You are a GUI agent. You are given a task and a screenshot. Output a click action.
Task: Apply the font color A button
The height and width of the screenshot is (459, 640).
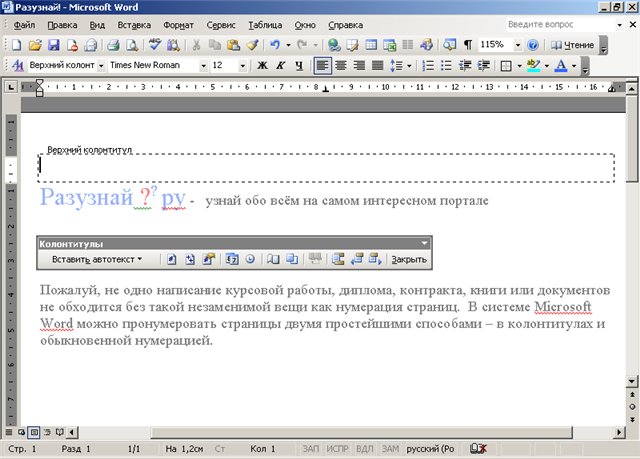coord(561,65)
